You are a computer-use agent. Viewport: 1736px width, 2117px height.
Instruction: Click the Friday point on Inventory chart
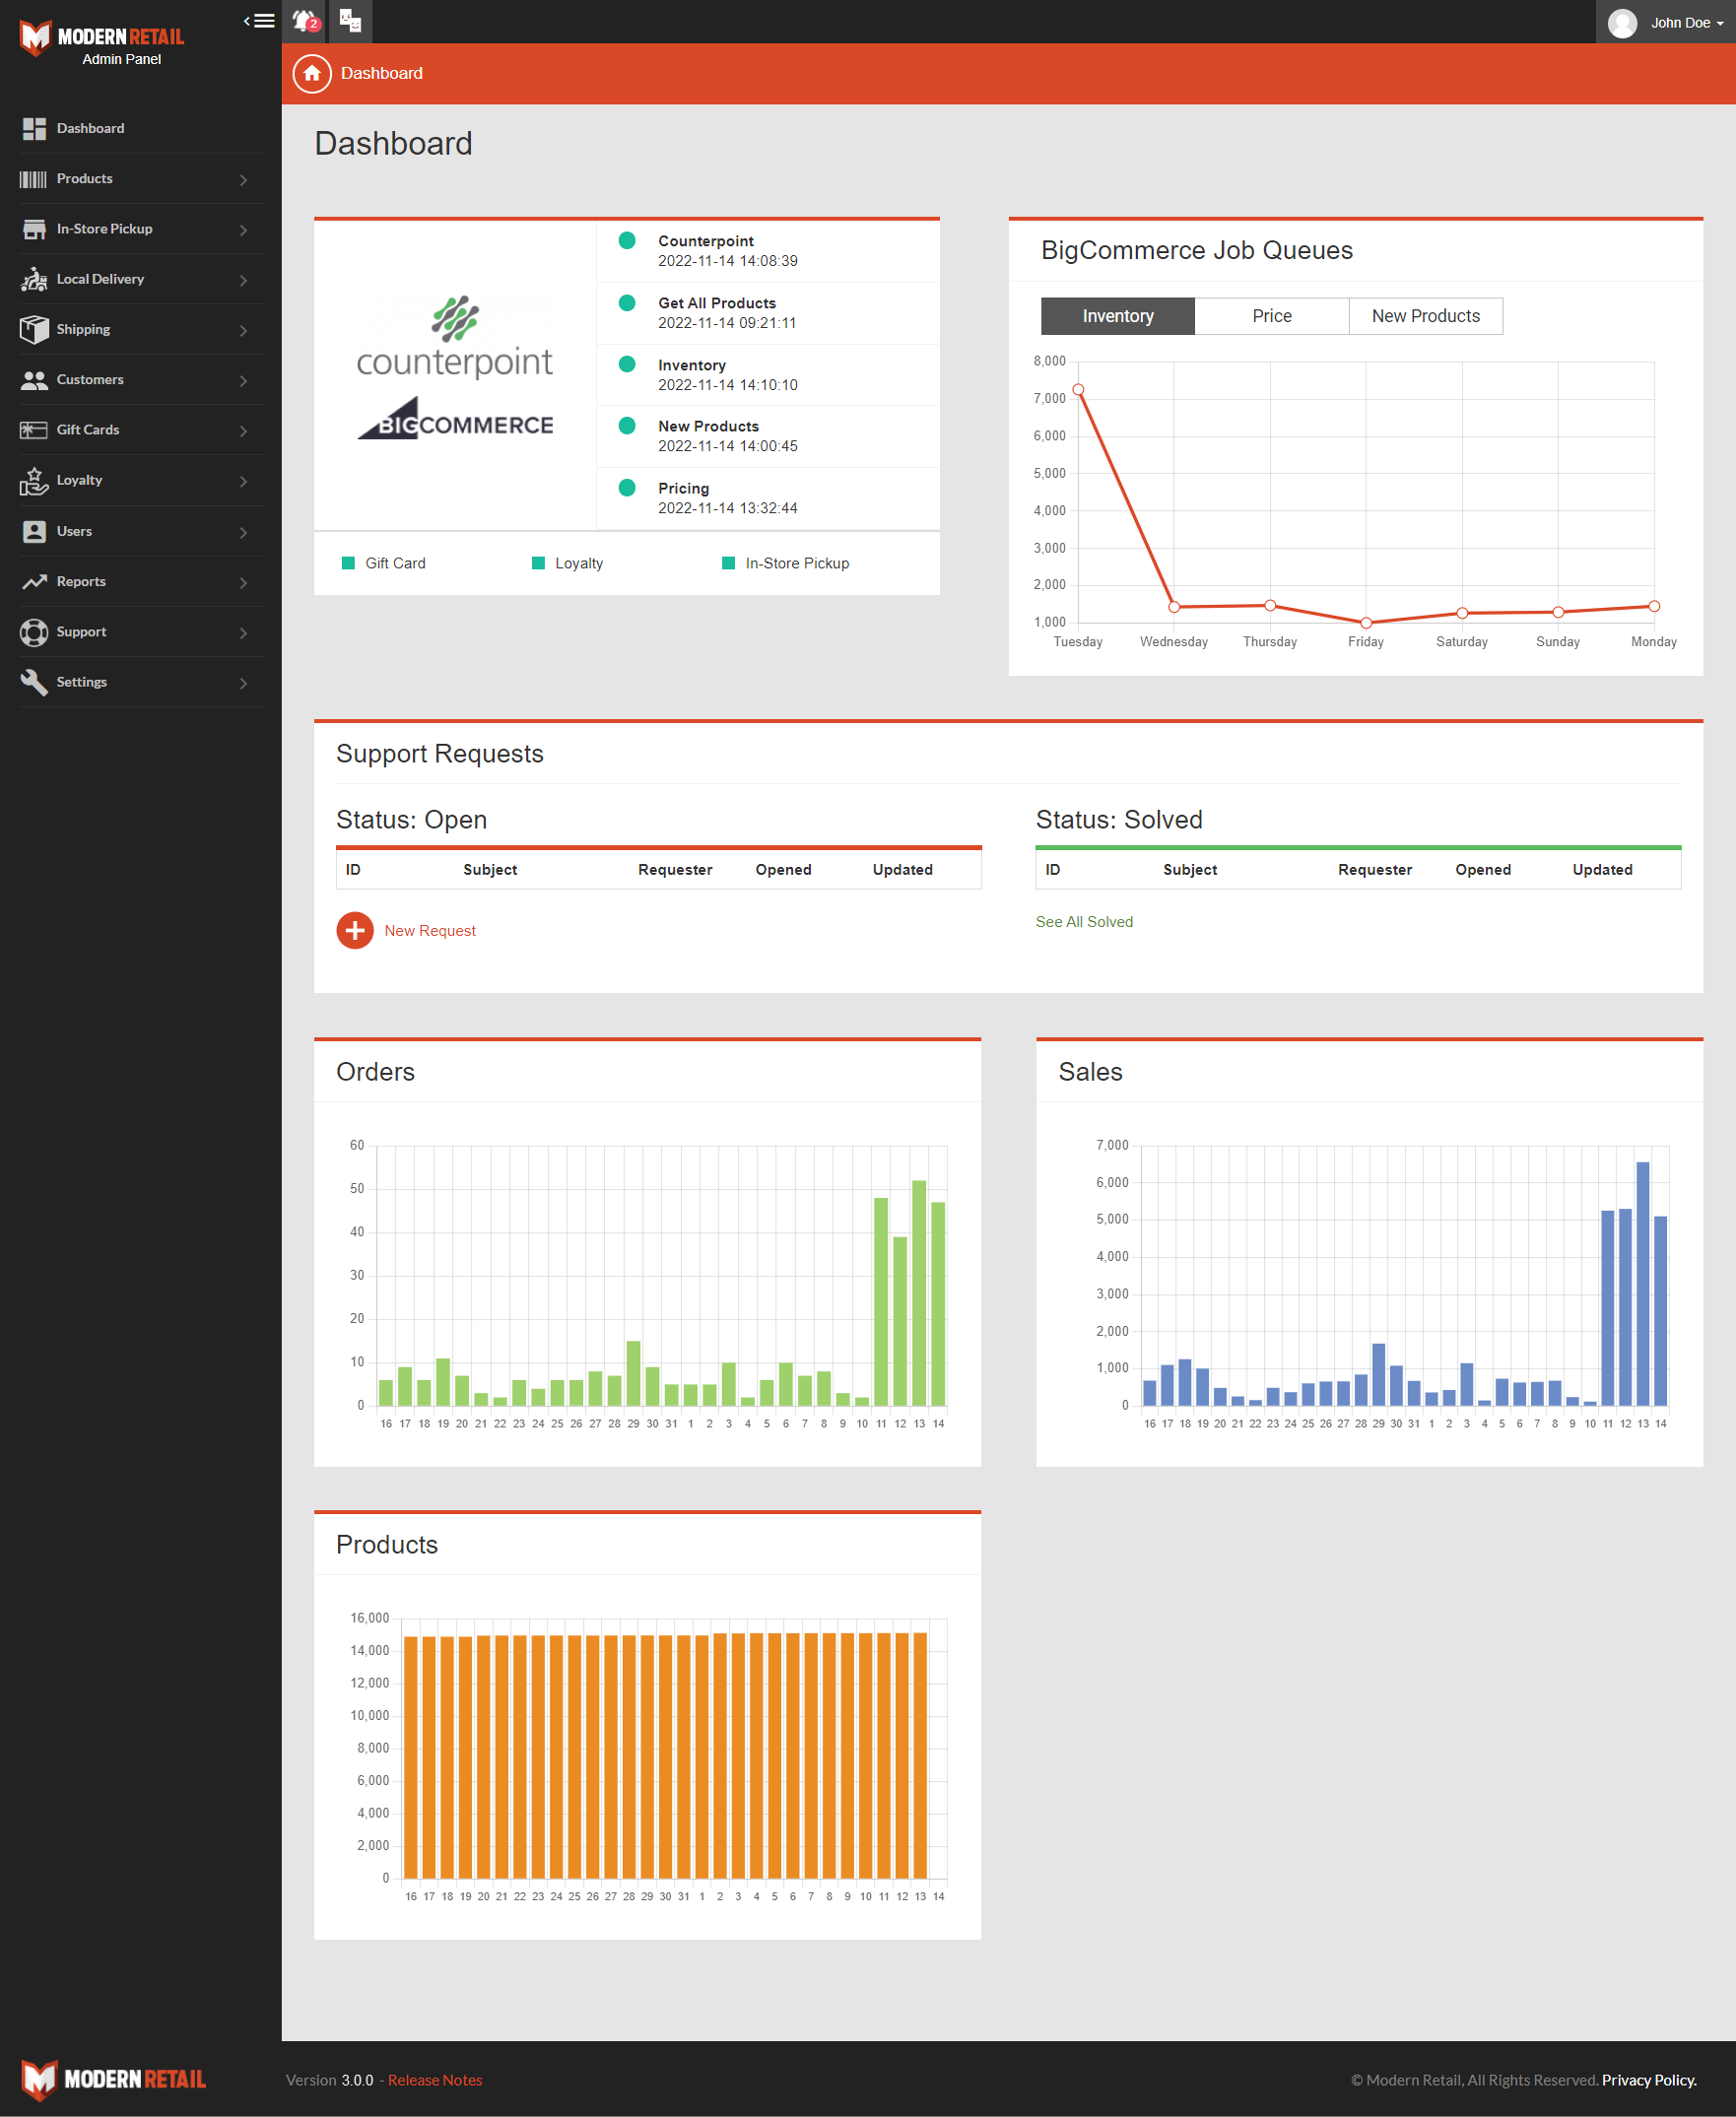pos(1366,623)
